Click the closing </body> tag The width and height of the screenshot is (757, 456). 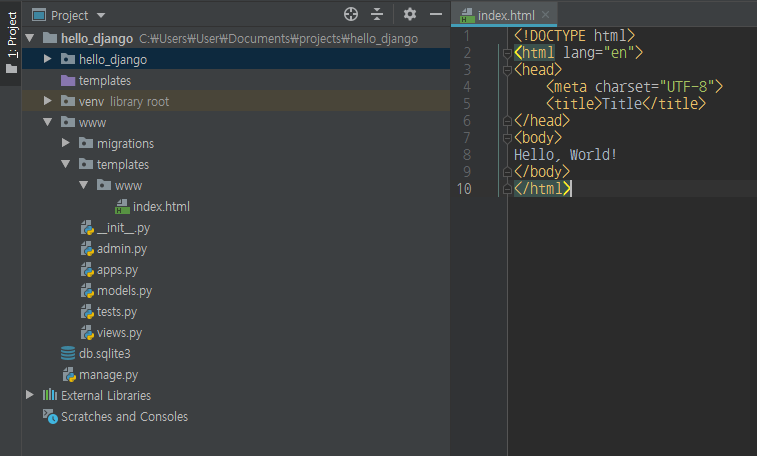pos(542,172)
